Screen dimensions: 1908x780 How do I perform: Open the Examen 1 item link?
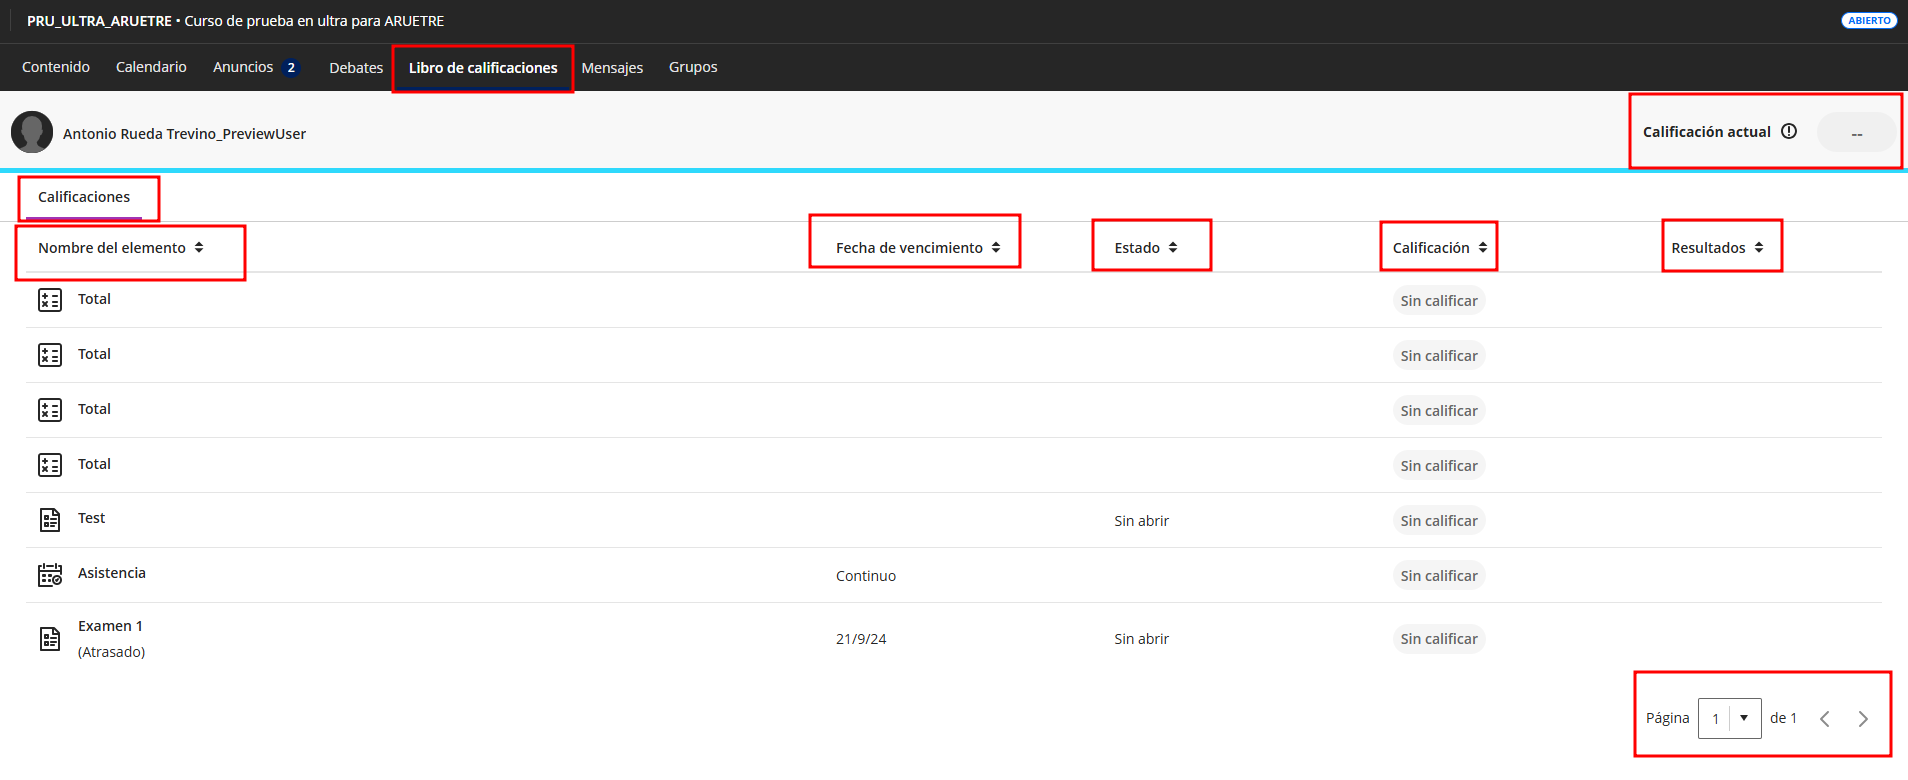110,626
